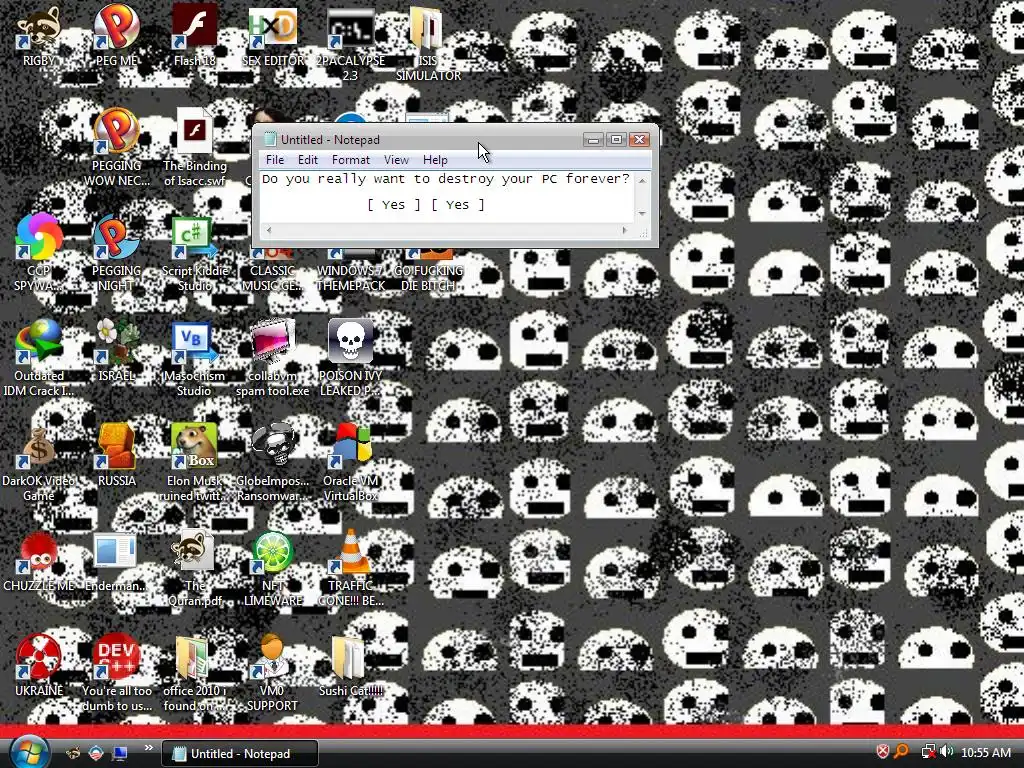This screenshot has width=1024, height=768.
Task: Click the Notepad vertical scrollbar down arrow
Action: click(642, 214)
